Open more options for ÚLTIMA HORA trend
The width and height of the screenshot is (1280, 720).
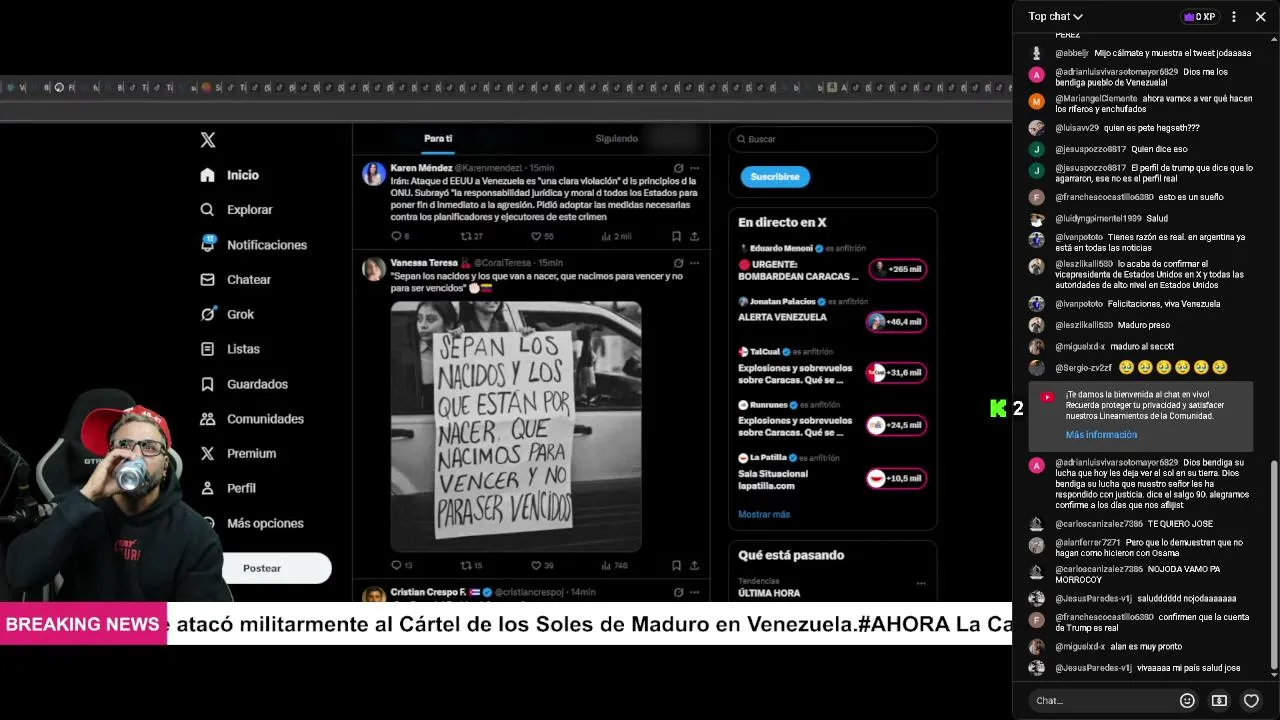tap(921, 583)
